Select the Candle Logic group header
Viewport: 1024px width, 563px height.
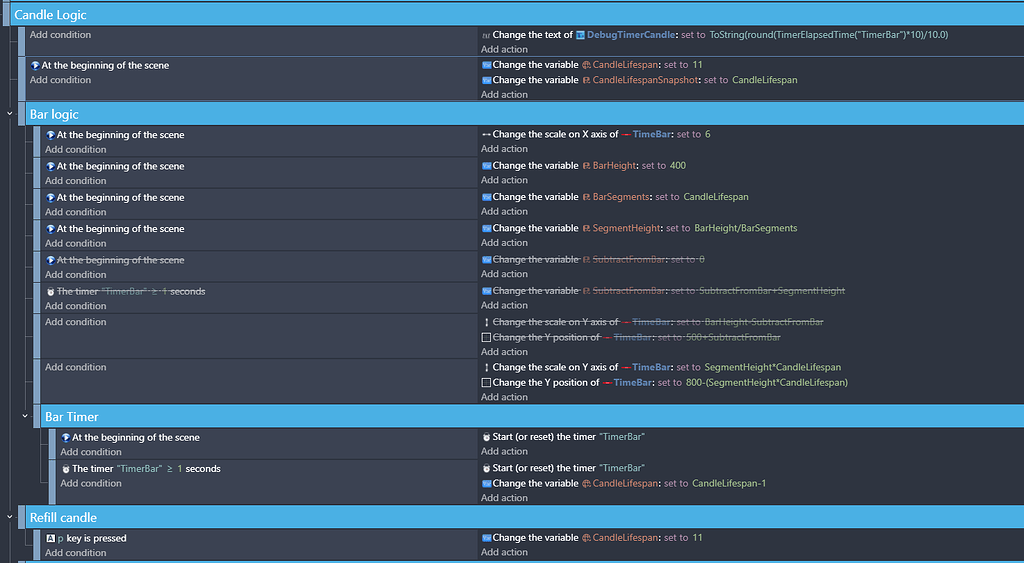(50, 15)
